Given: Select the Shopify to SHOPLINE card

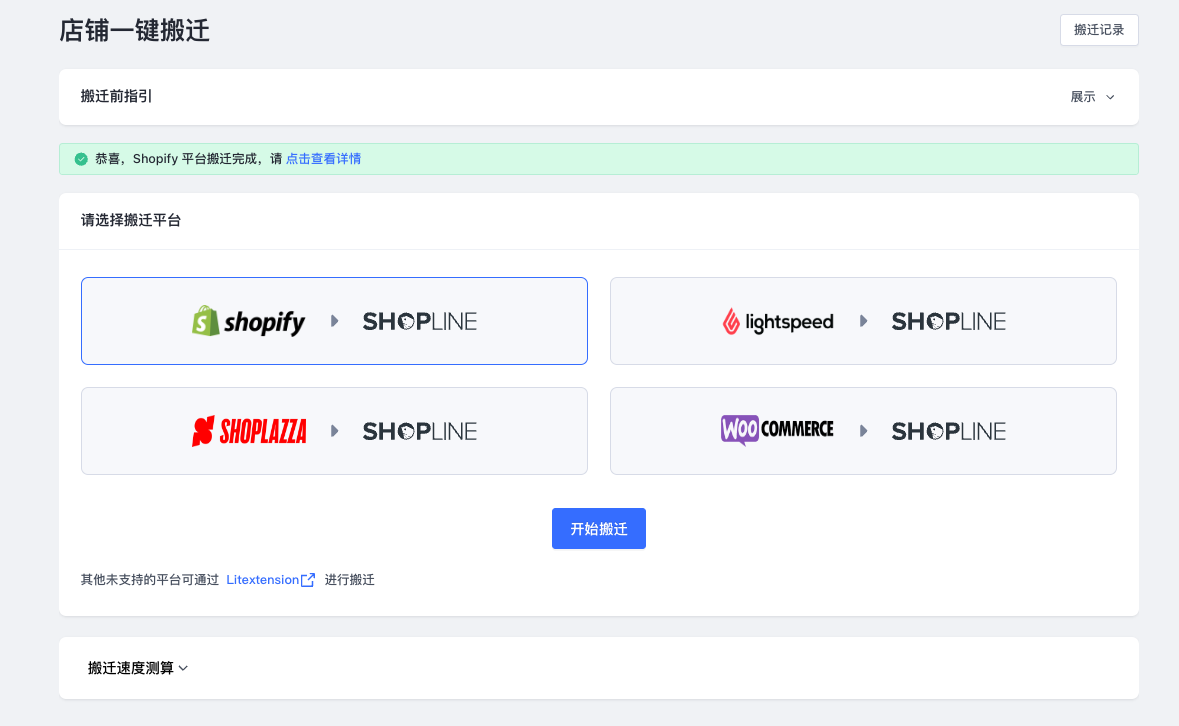Looking at the screenshot, I should 334,321.
